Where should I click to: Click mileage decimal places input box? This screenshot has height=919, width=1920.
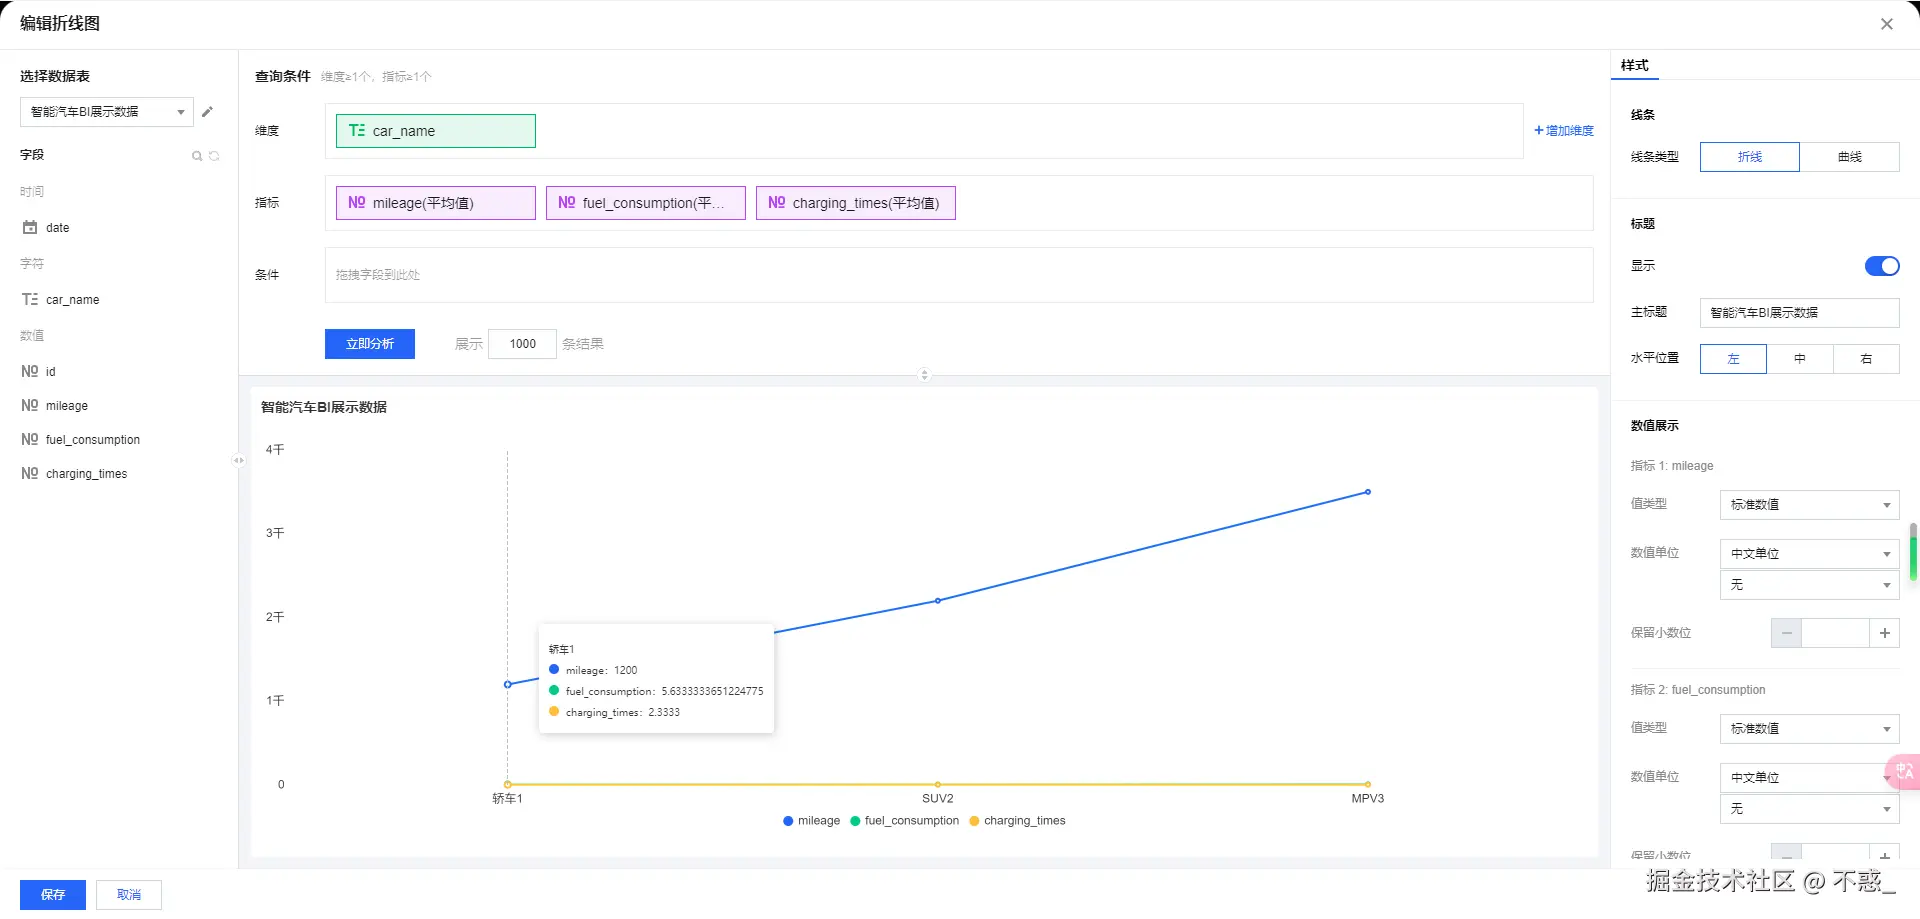[1835, 633]
